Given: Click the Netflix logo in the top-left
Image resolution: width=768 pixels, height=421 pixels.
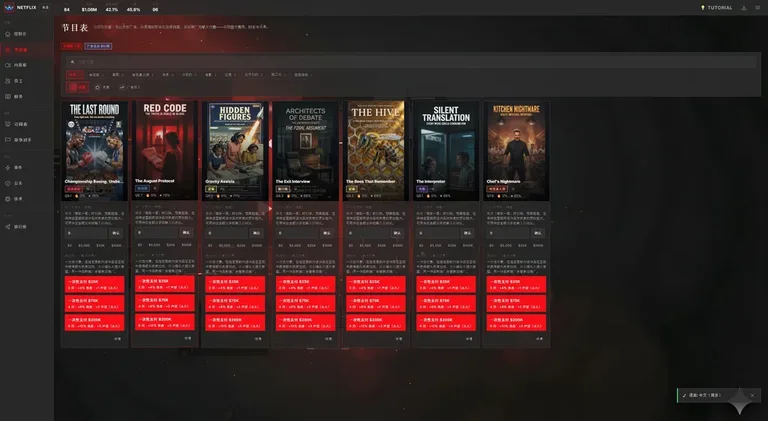Looking at the screenshot, I should (x=9, y=7).
